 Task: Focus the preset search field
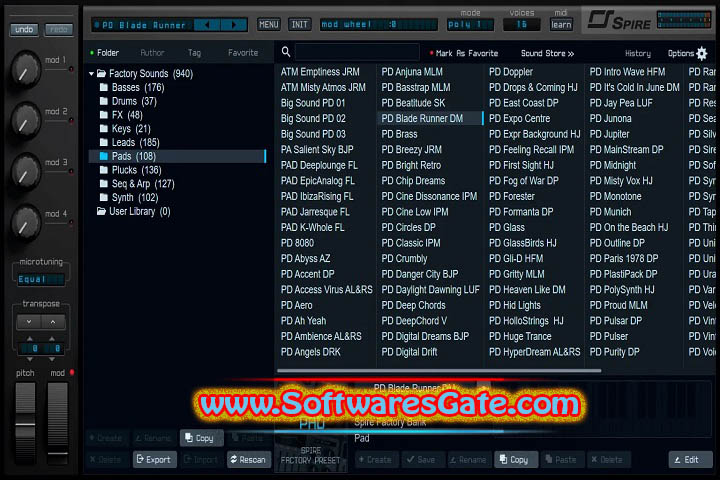tap(357, 52)
